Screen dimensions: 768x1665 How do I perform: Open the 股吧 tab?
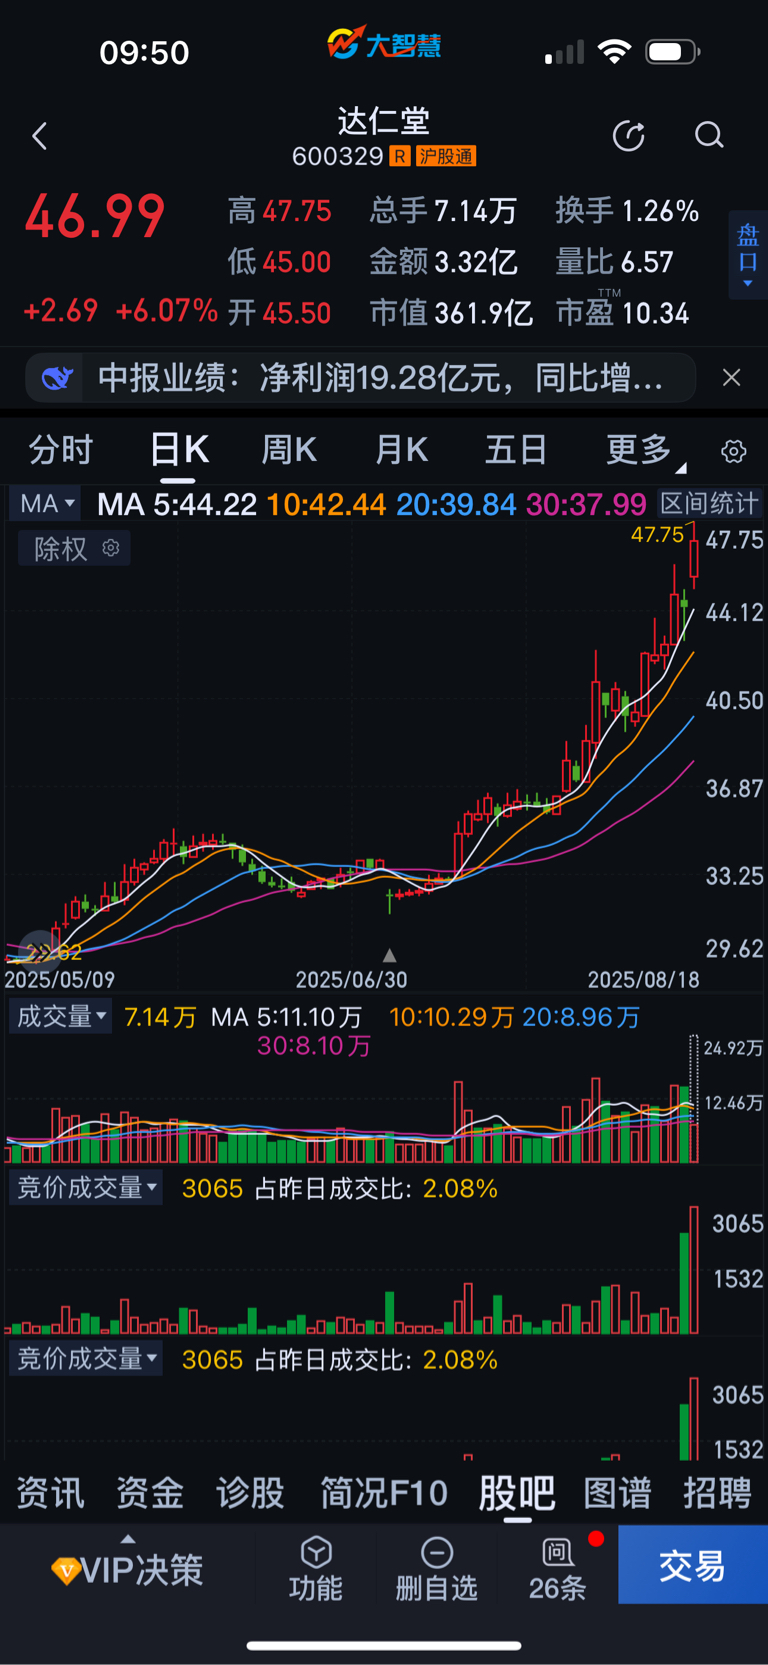(x=517, y=1492)
